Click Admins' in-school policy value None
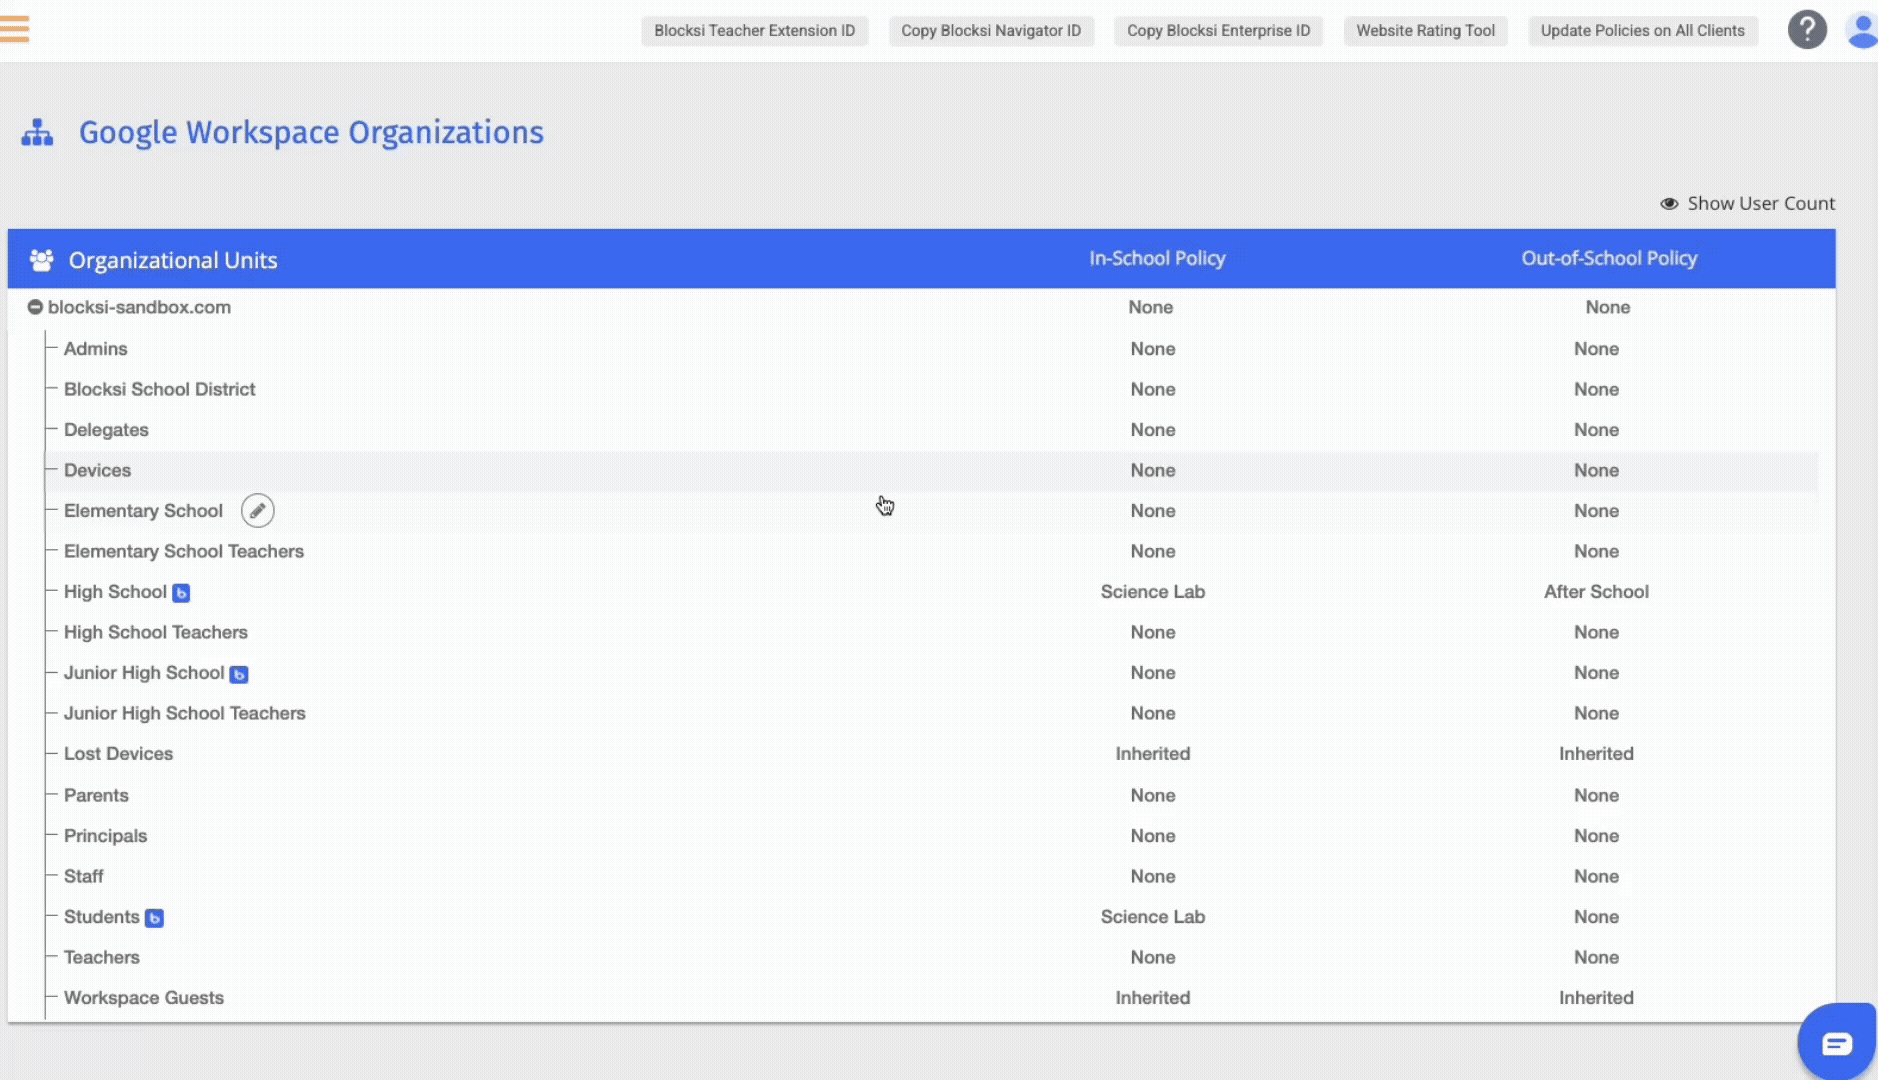The width and height of the screenshot is (1878, 1080). coord(1153,349)
